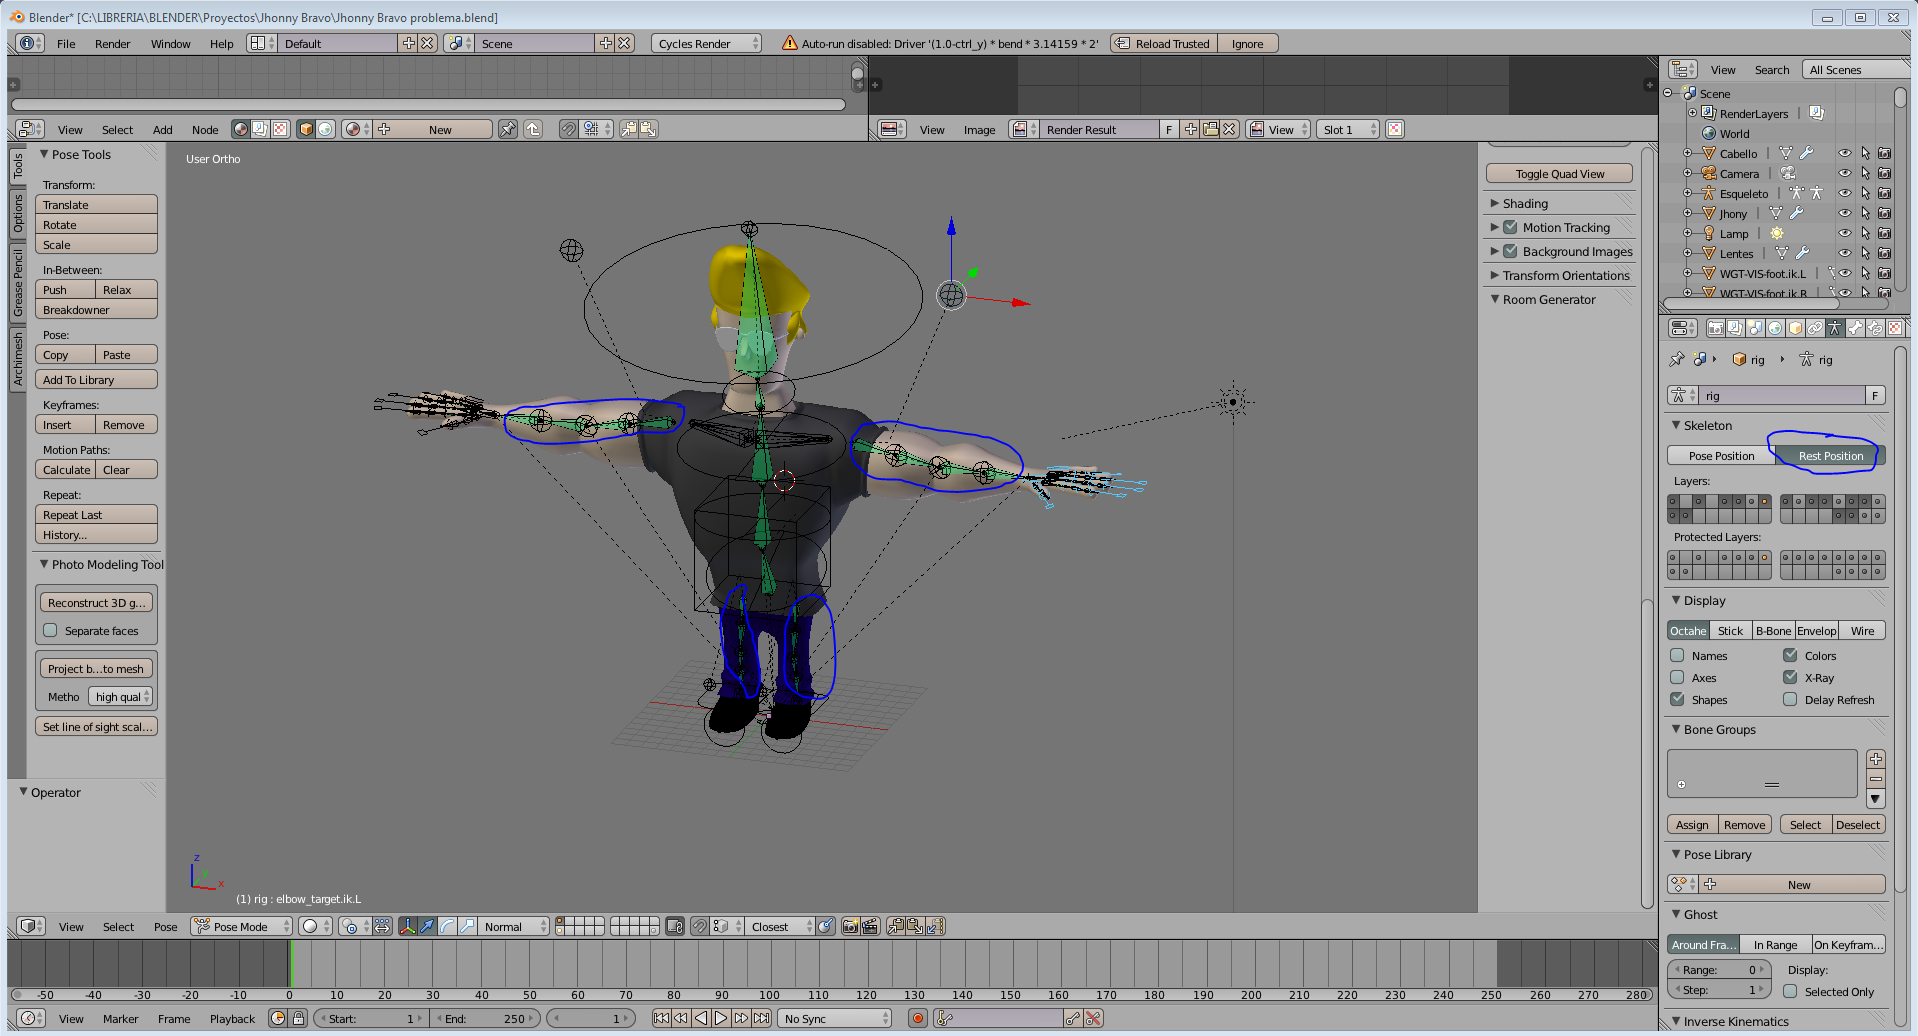Click the OpenGL render image camera icon
This screenshot has height=1036, width=1918.
click(850, 926)
